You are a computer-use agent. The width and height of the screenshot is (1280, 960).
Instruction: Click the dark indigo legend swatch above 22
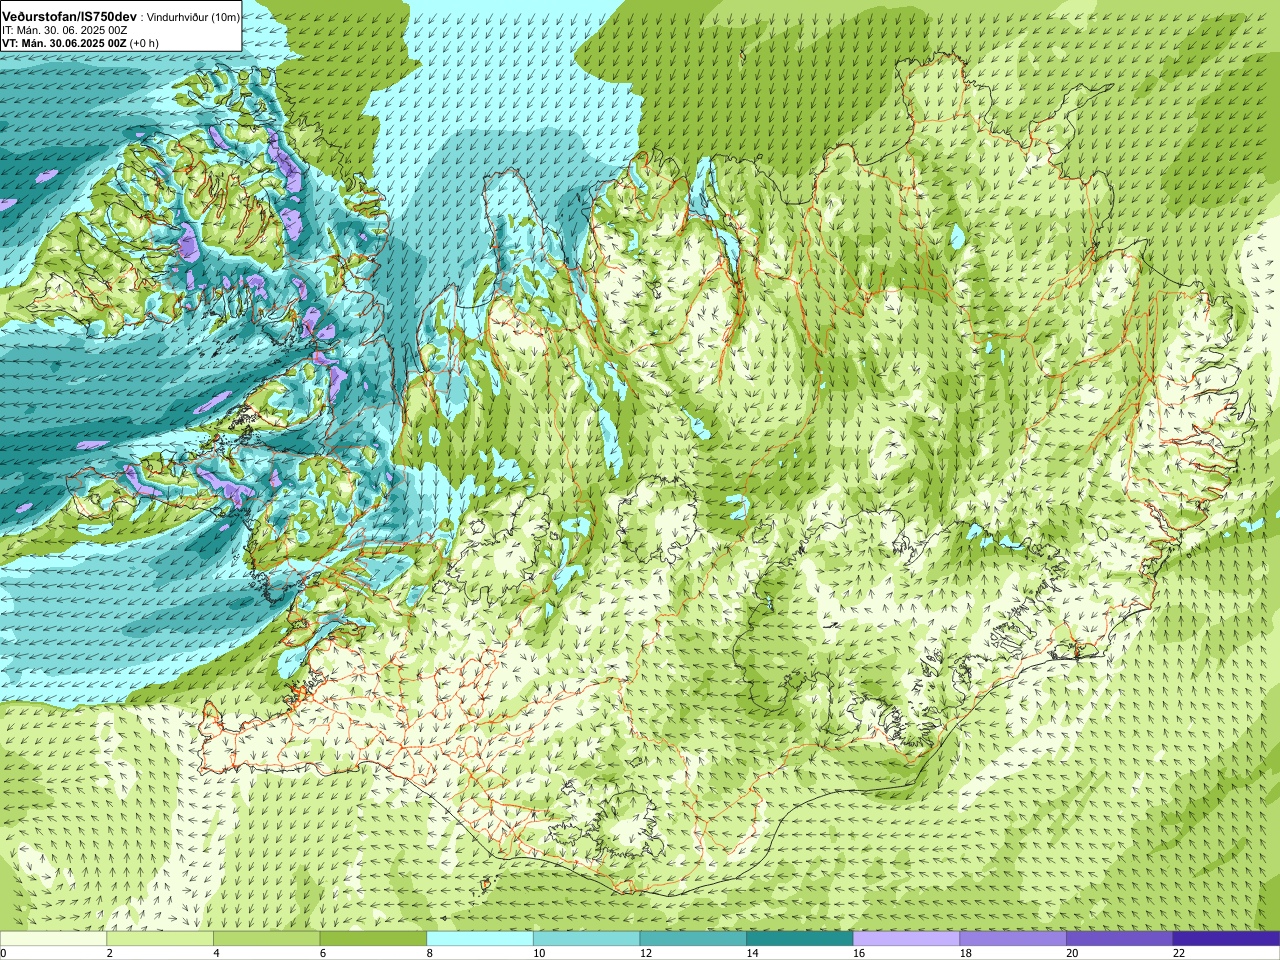[1226, 939]
